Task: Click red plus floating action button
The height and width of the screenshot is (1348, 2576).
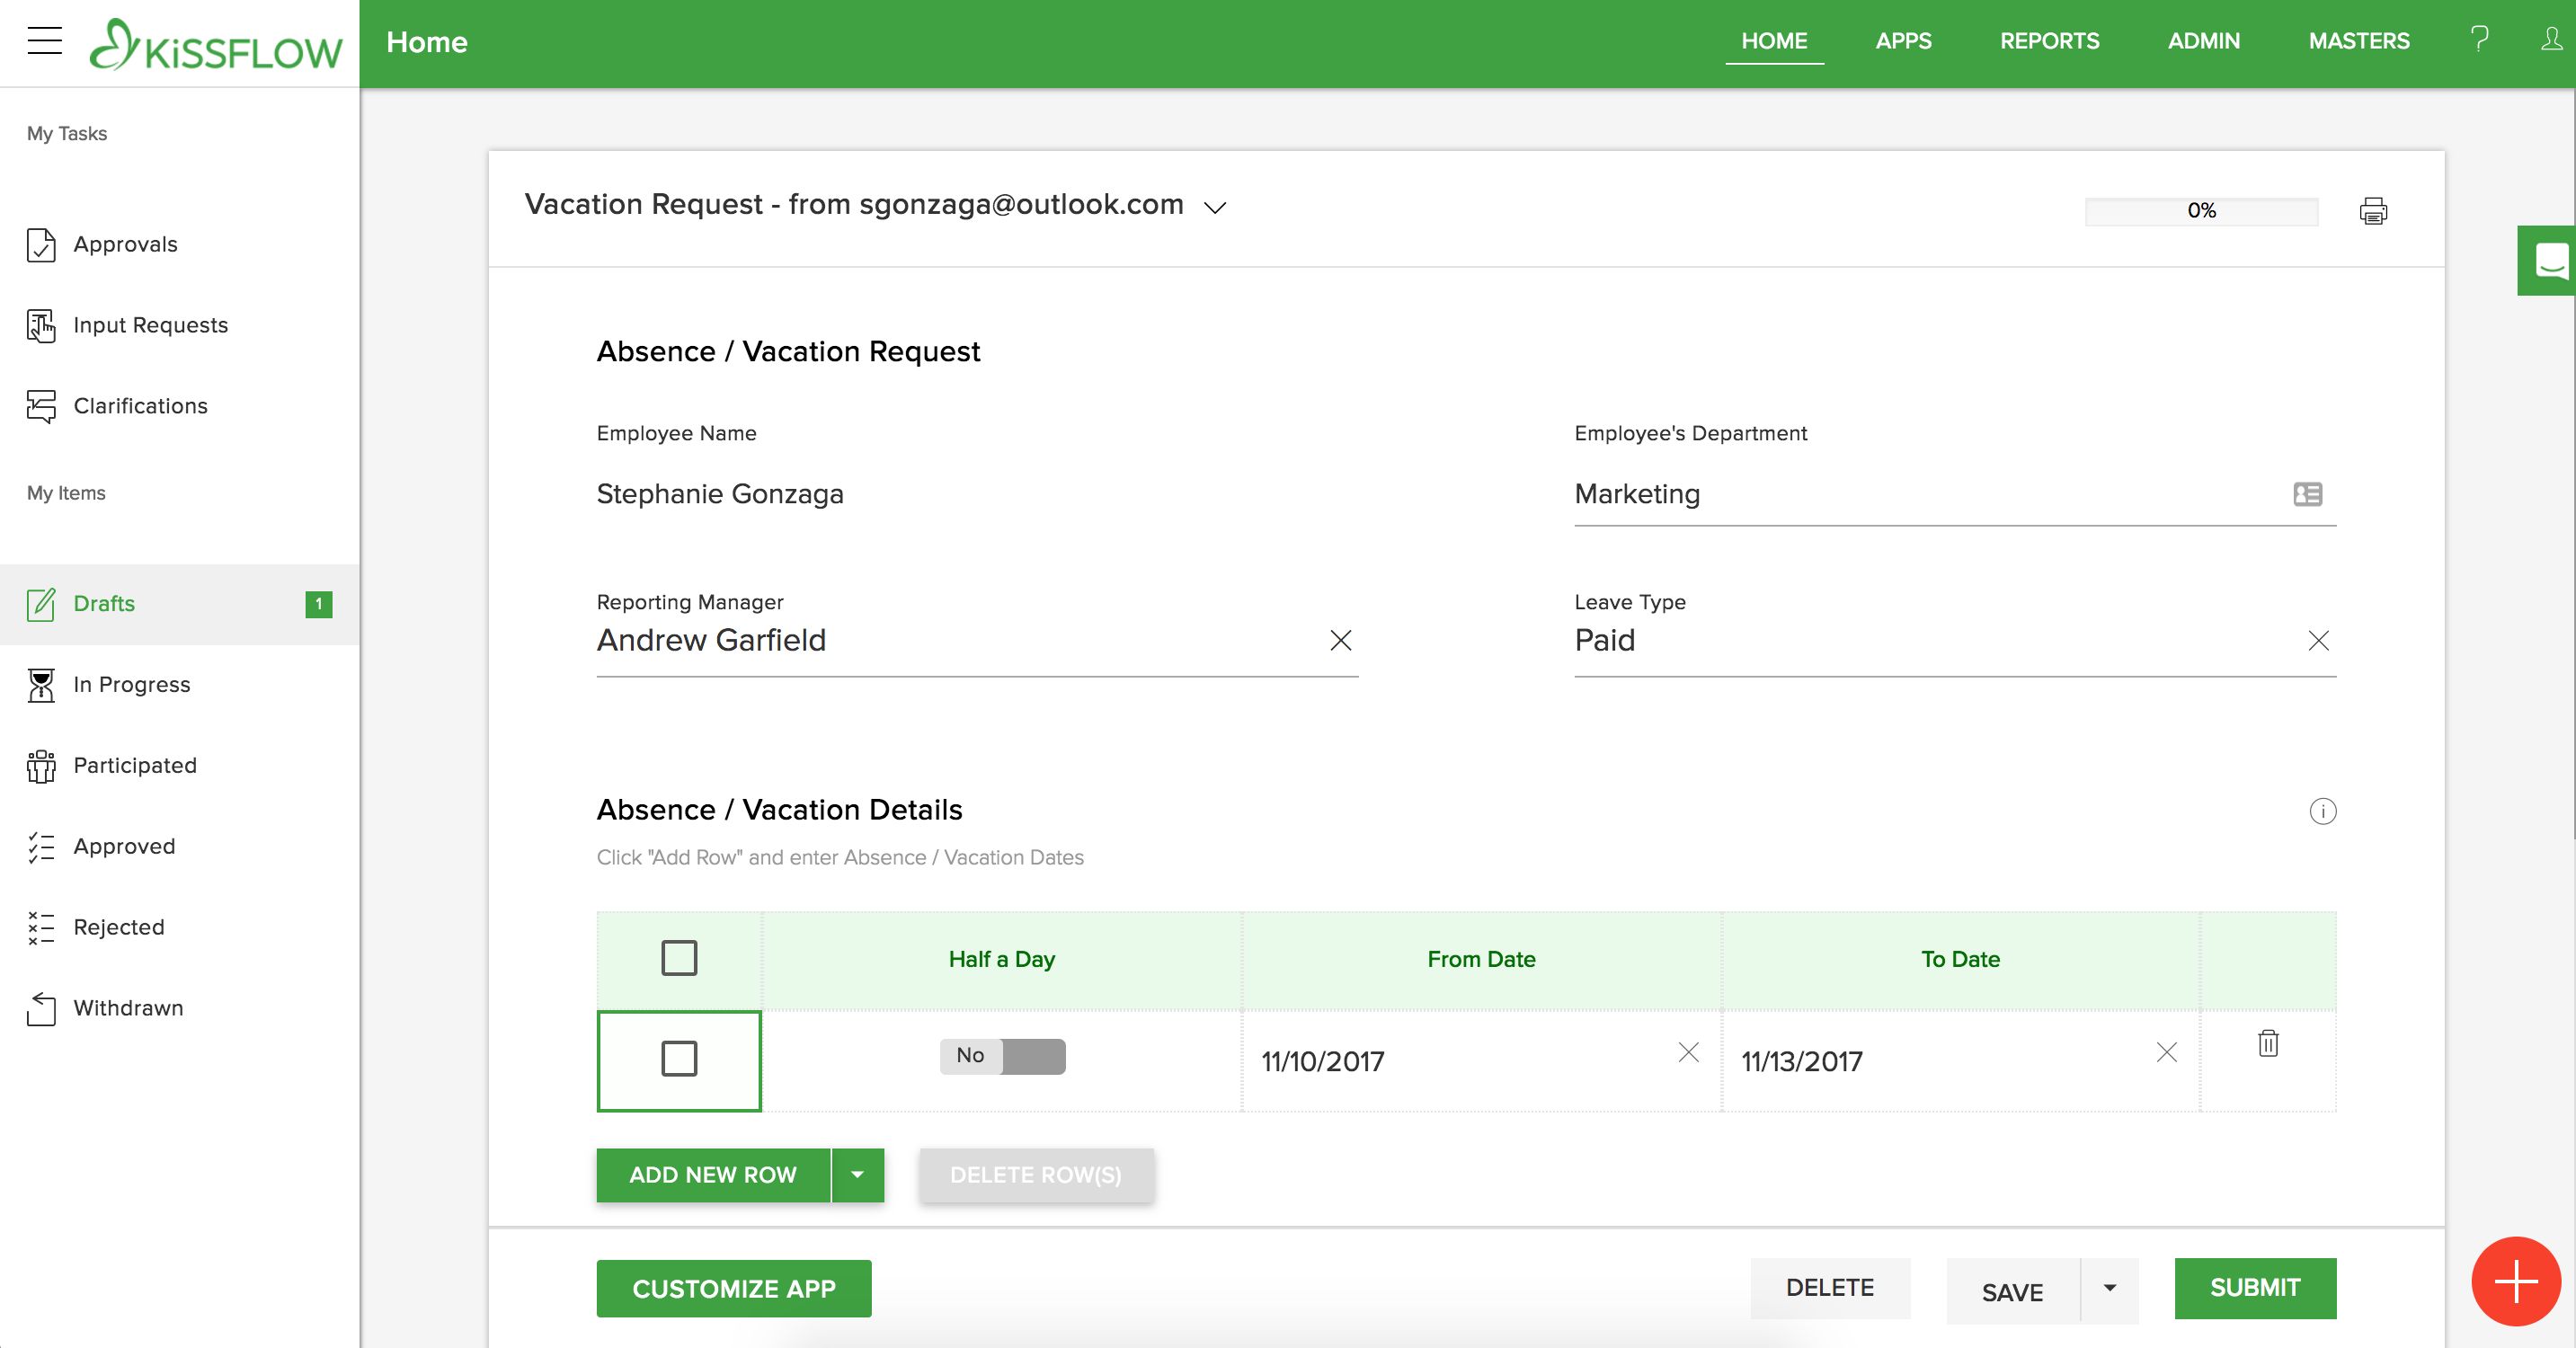Action: pos(2515,1281)
